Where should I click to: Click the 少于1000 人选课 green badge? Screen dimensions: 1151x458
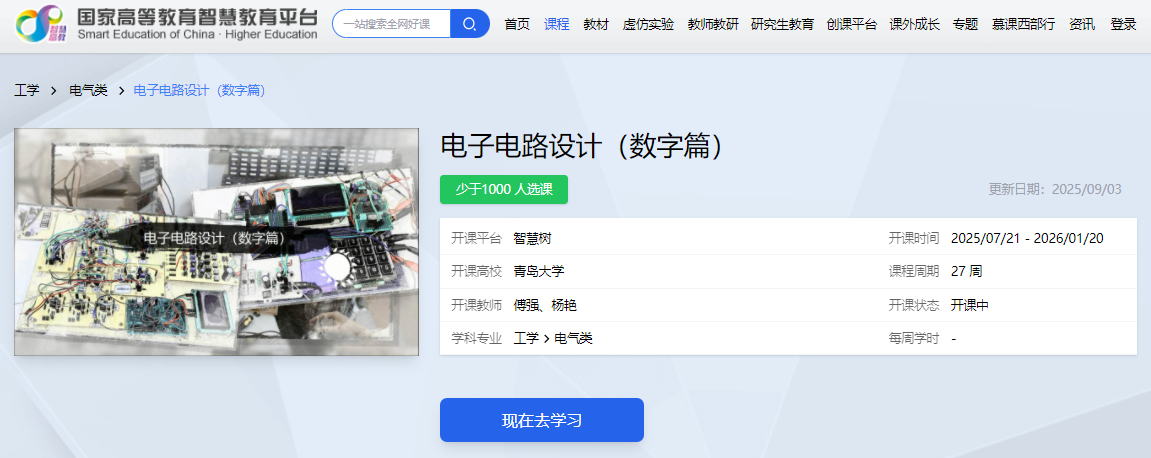click(x=504, y=189)
